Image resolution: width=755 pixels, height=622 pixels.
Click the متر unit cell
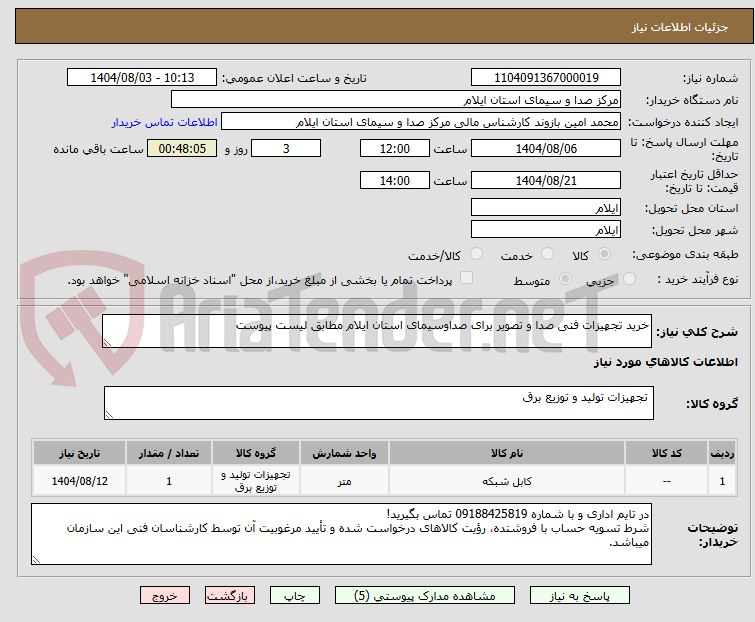(x=344, y=481)
